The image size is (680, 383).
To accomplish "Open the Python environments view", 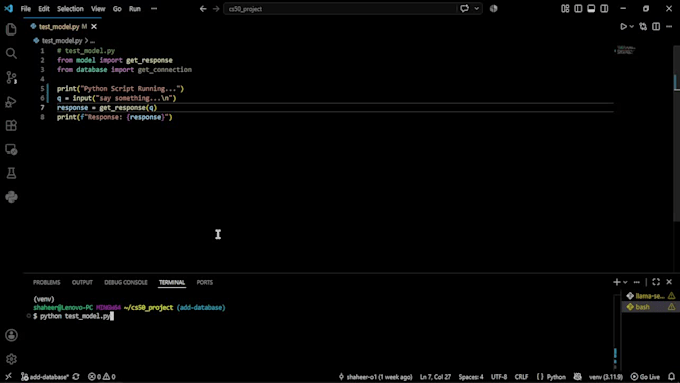I will coord(11,197).
